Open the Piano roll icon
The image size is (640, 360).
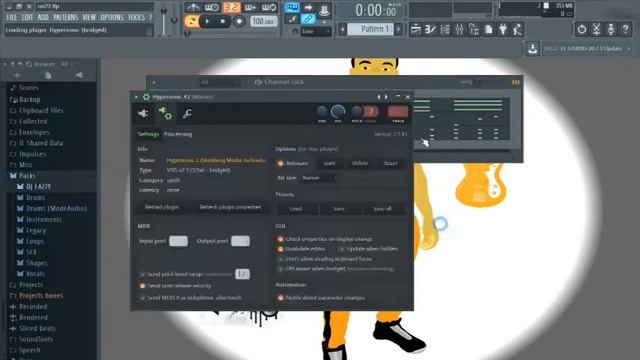(x=430, y=29)
